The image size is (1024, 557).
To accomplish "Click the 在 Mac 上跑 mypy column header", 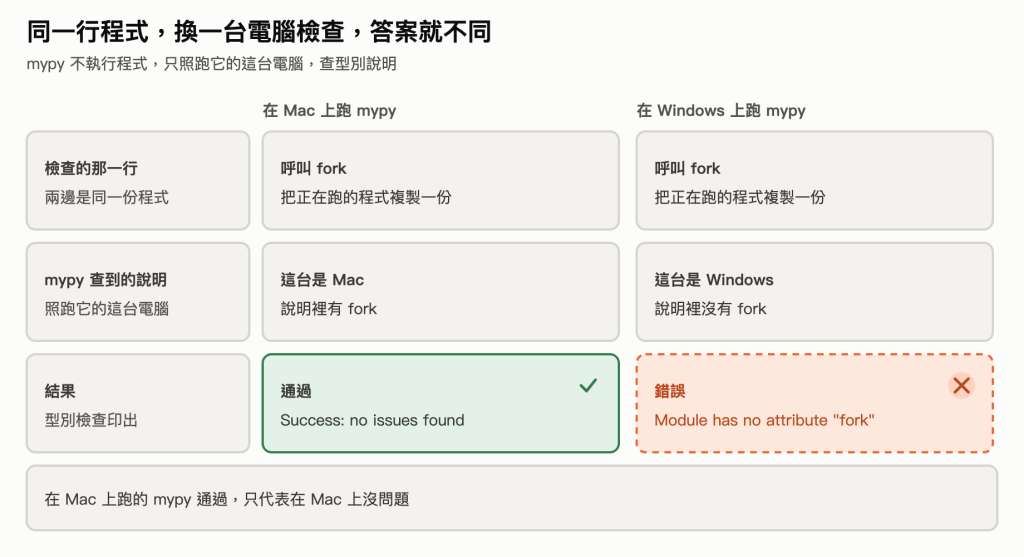I will click(x=329, y=110).
